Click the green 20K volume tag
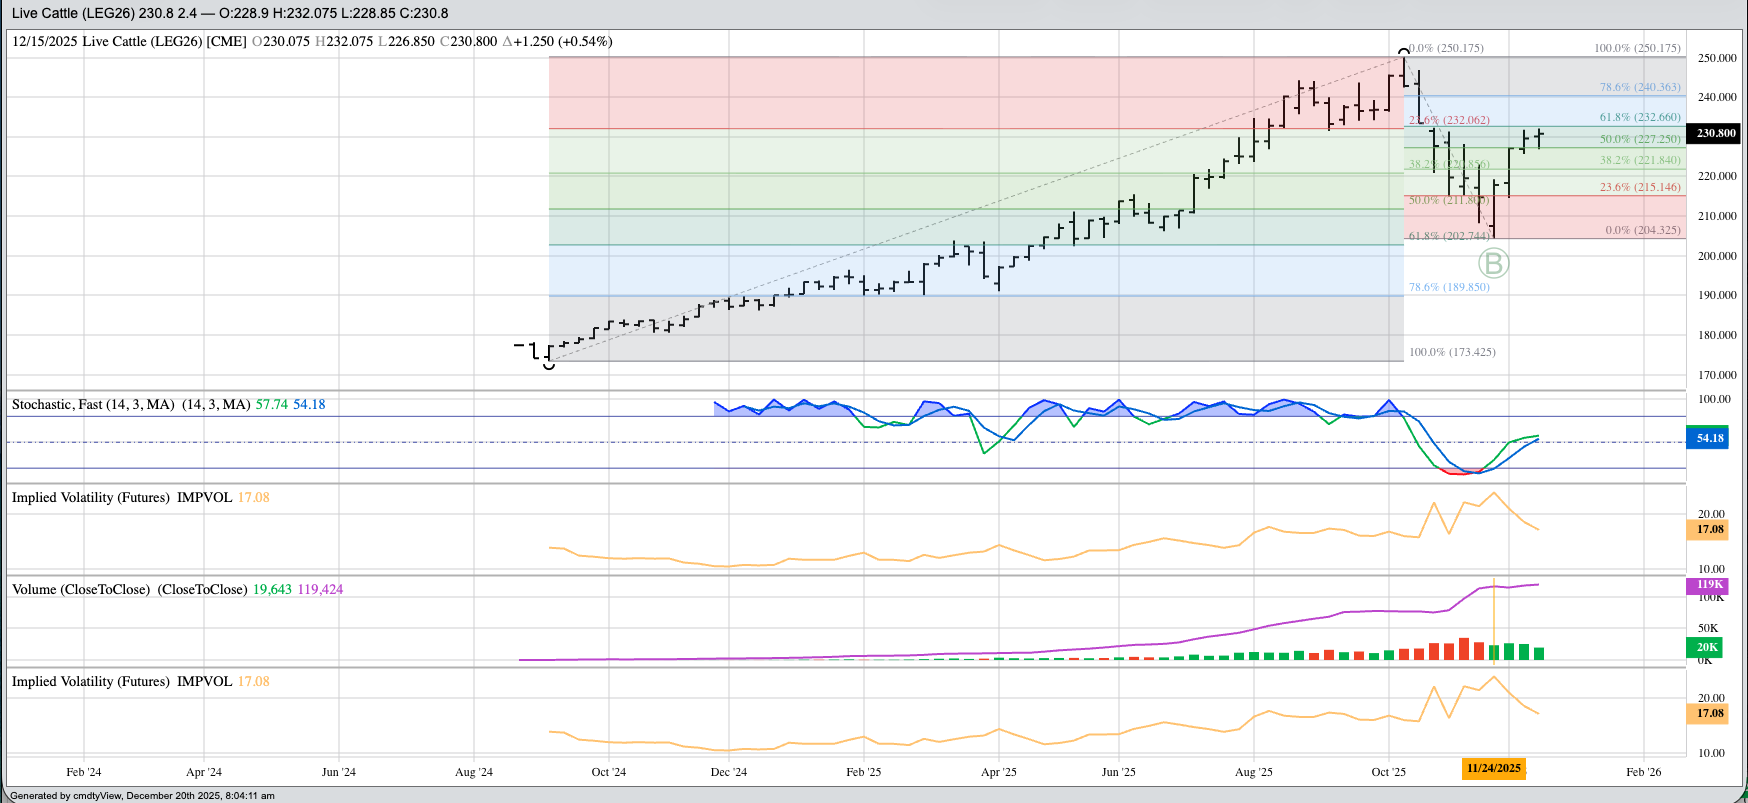Screen dimensions: 1748x803 click(x=1707, y=647)
